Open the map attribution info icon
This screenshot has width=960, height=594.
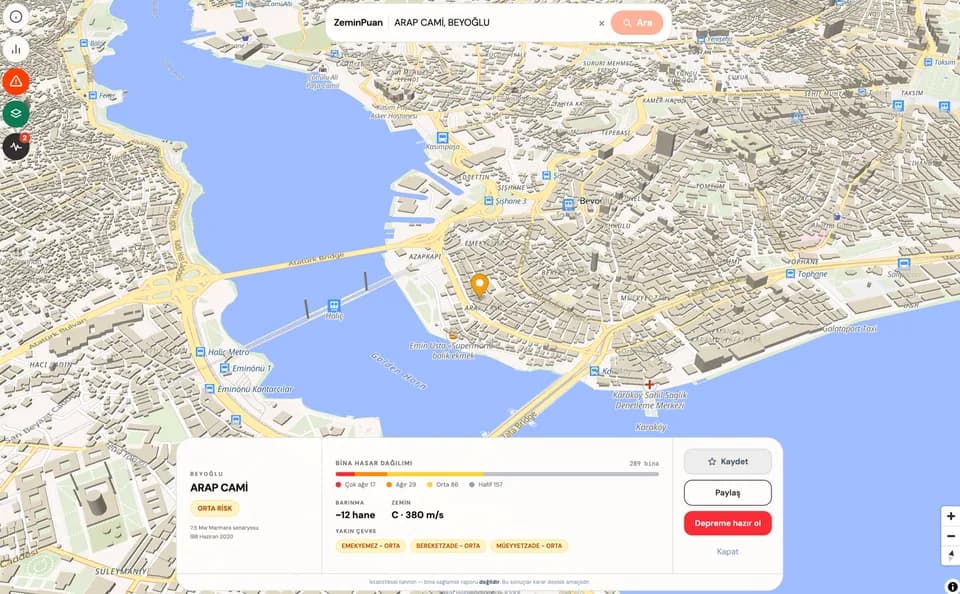pyautogui.click(x=953, y=587)
